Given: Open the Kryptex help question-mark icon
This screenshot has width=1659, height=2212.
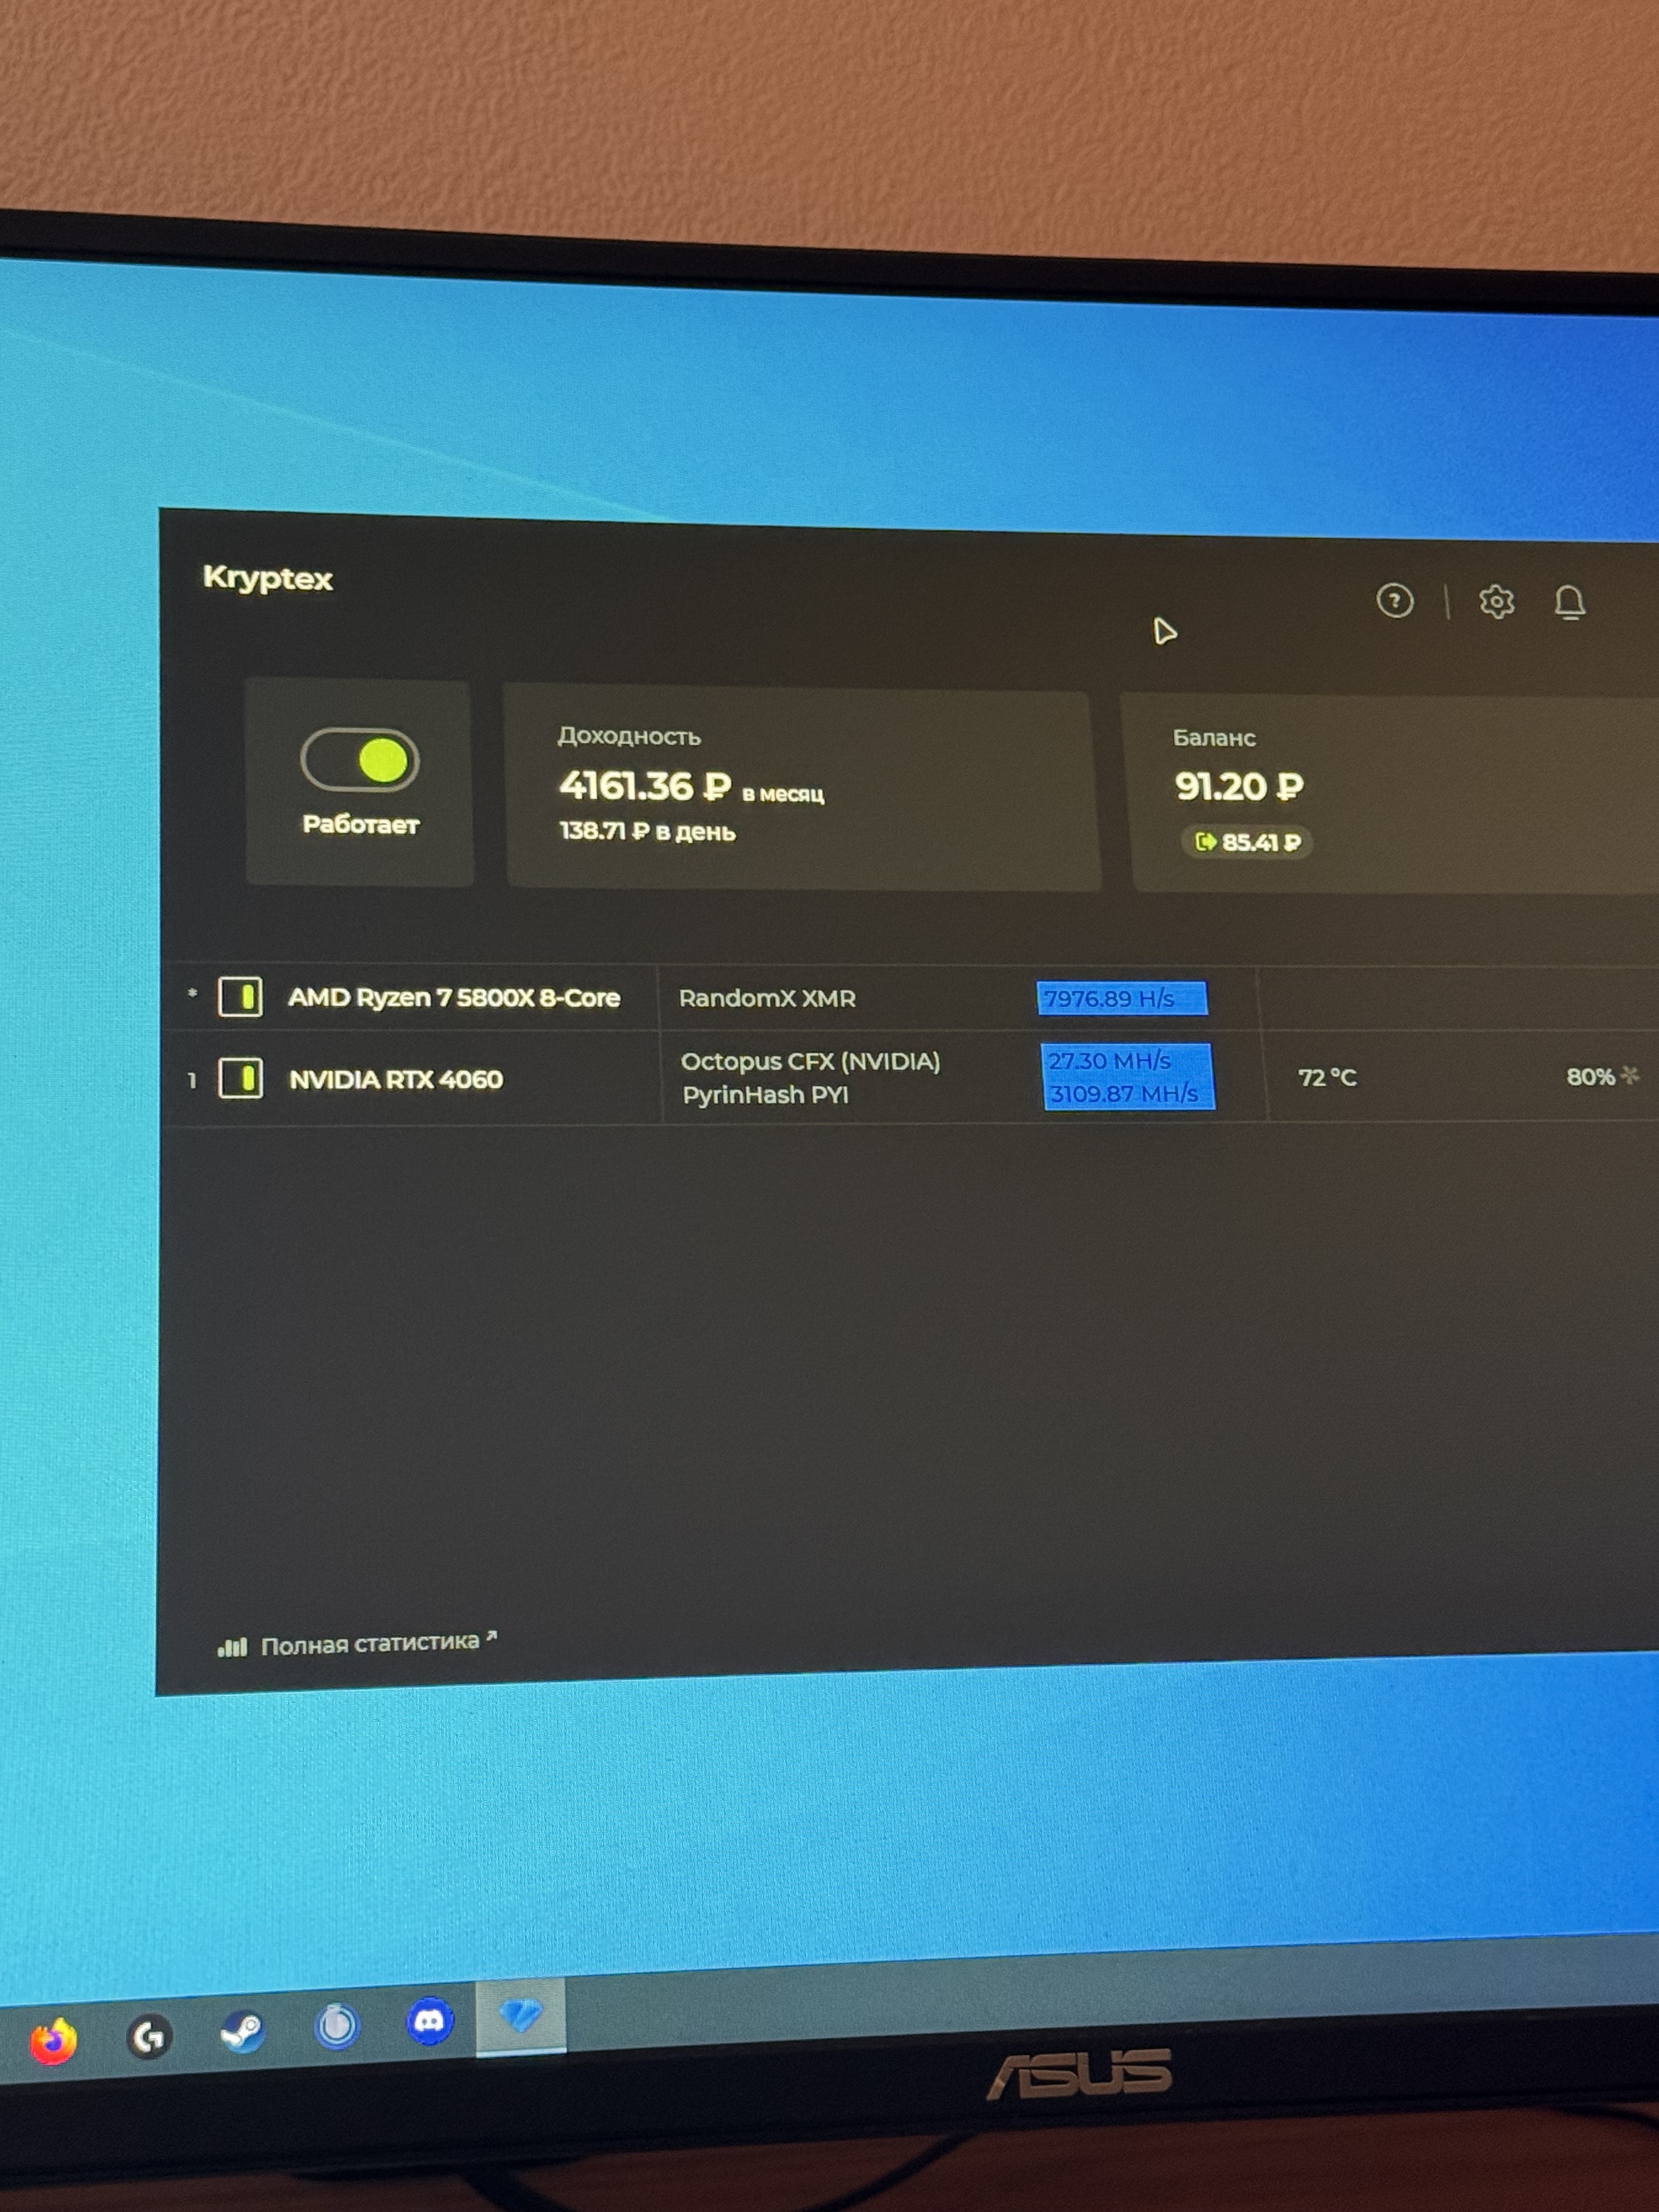Looking at the screenshot, I should click(x=1394, y=601).
